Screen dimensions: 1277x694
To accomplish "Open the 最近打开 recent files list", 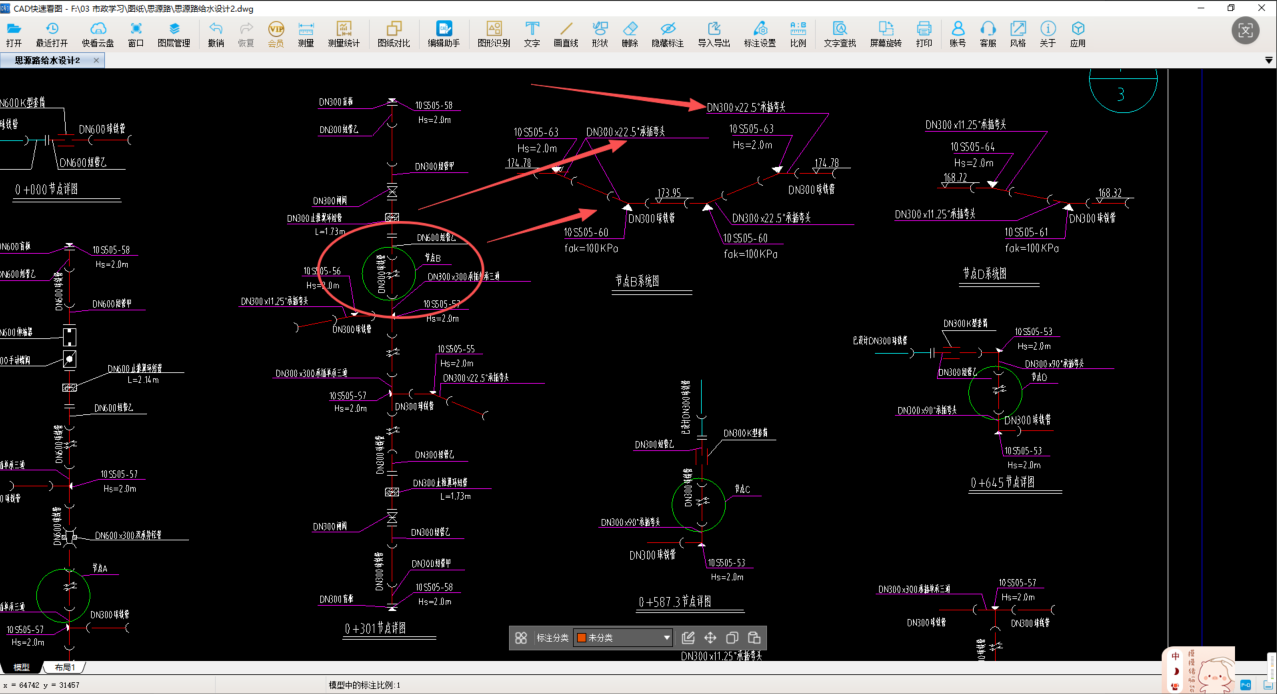I will (52, 35).
